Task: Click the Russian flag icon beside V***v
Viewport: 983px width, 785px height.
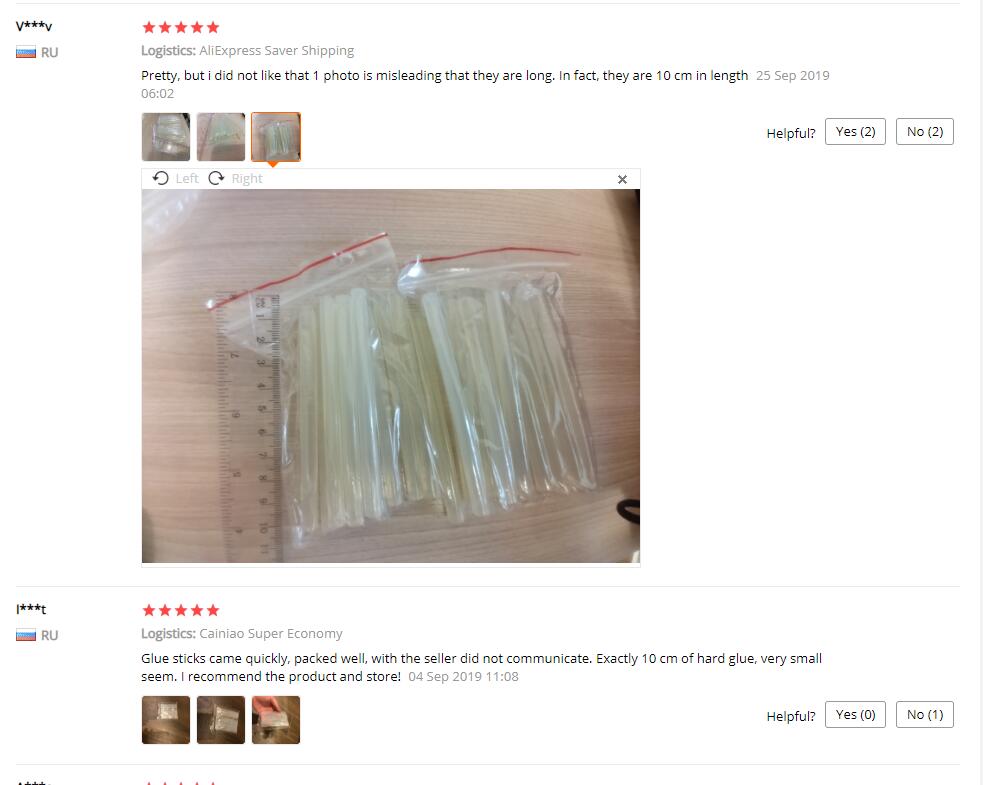Action: 26,52
